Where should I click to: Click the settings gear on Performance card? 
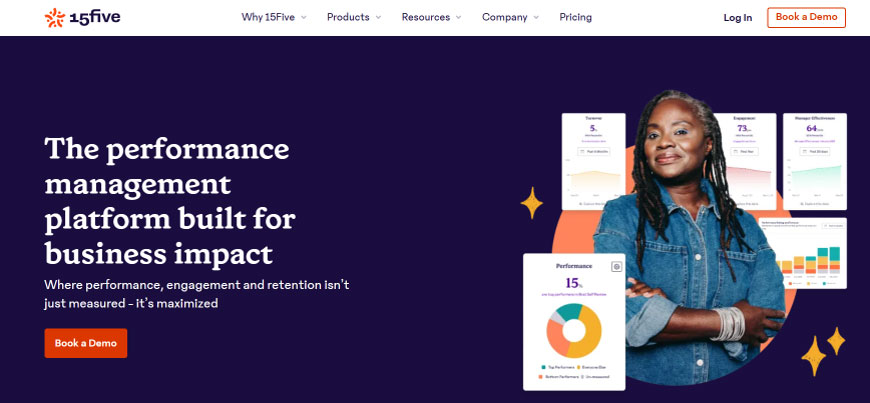[x=616, y=266]
